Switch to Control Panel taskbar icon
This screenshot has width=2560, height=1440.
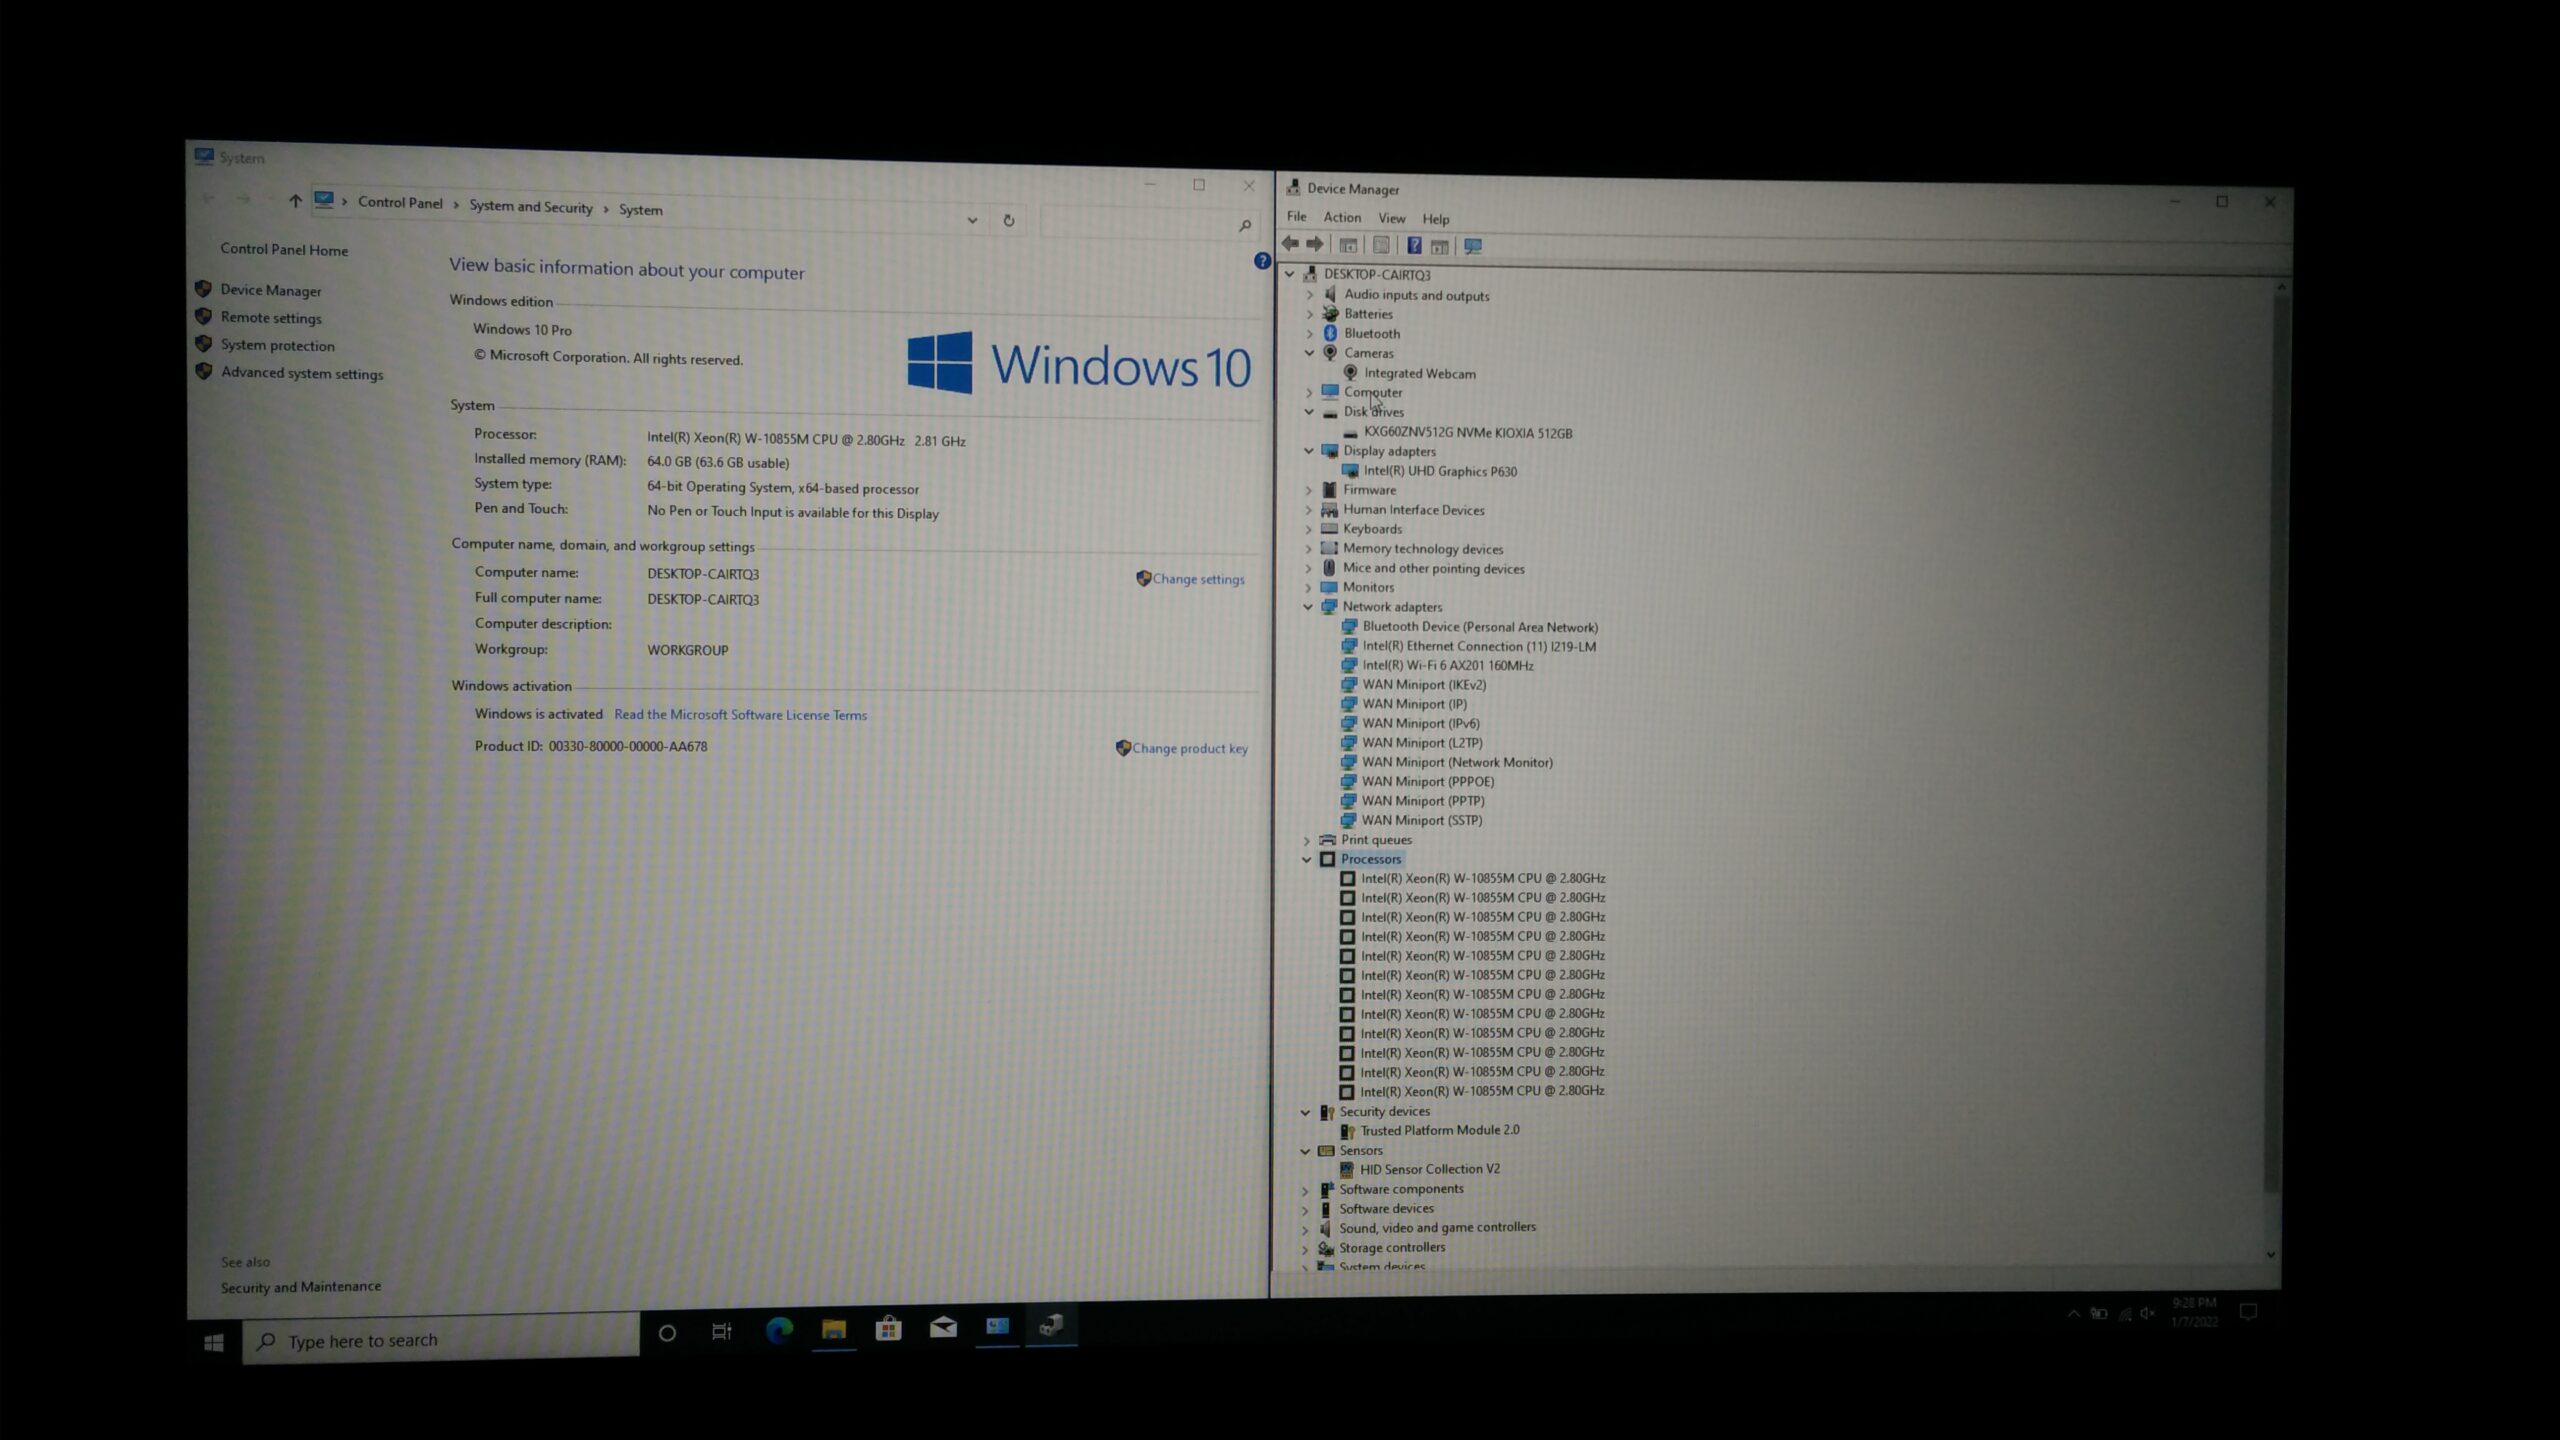(x=997, y=1326)
